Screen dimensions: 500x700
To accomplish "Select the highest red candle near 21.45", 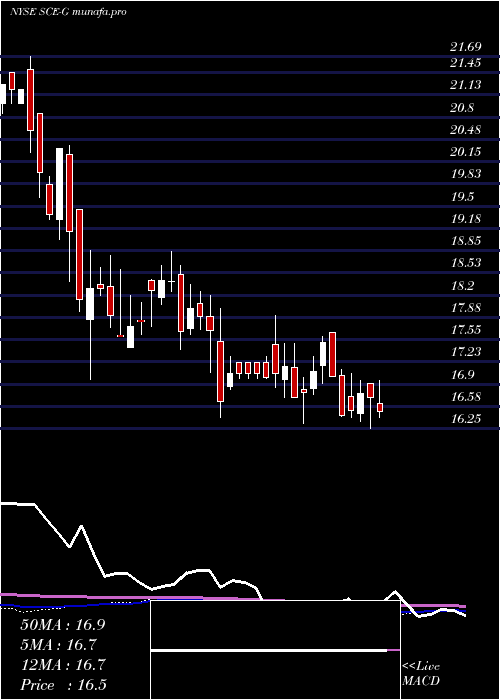I will coord(30,100).
